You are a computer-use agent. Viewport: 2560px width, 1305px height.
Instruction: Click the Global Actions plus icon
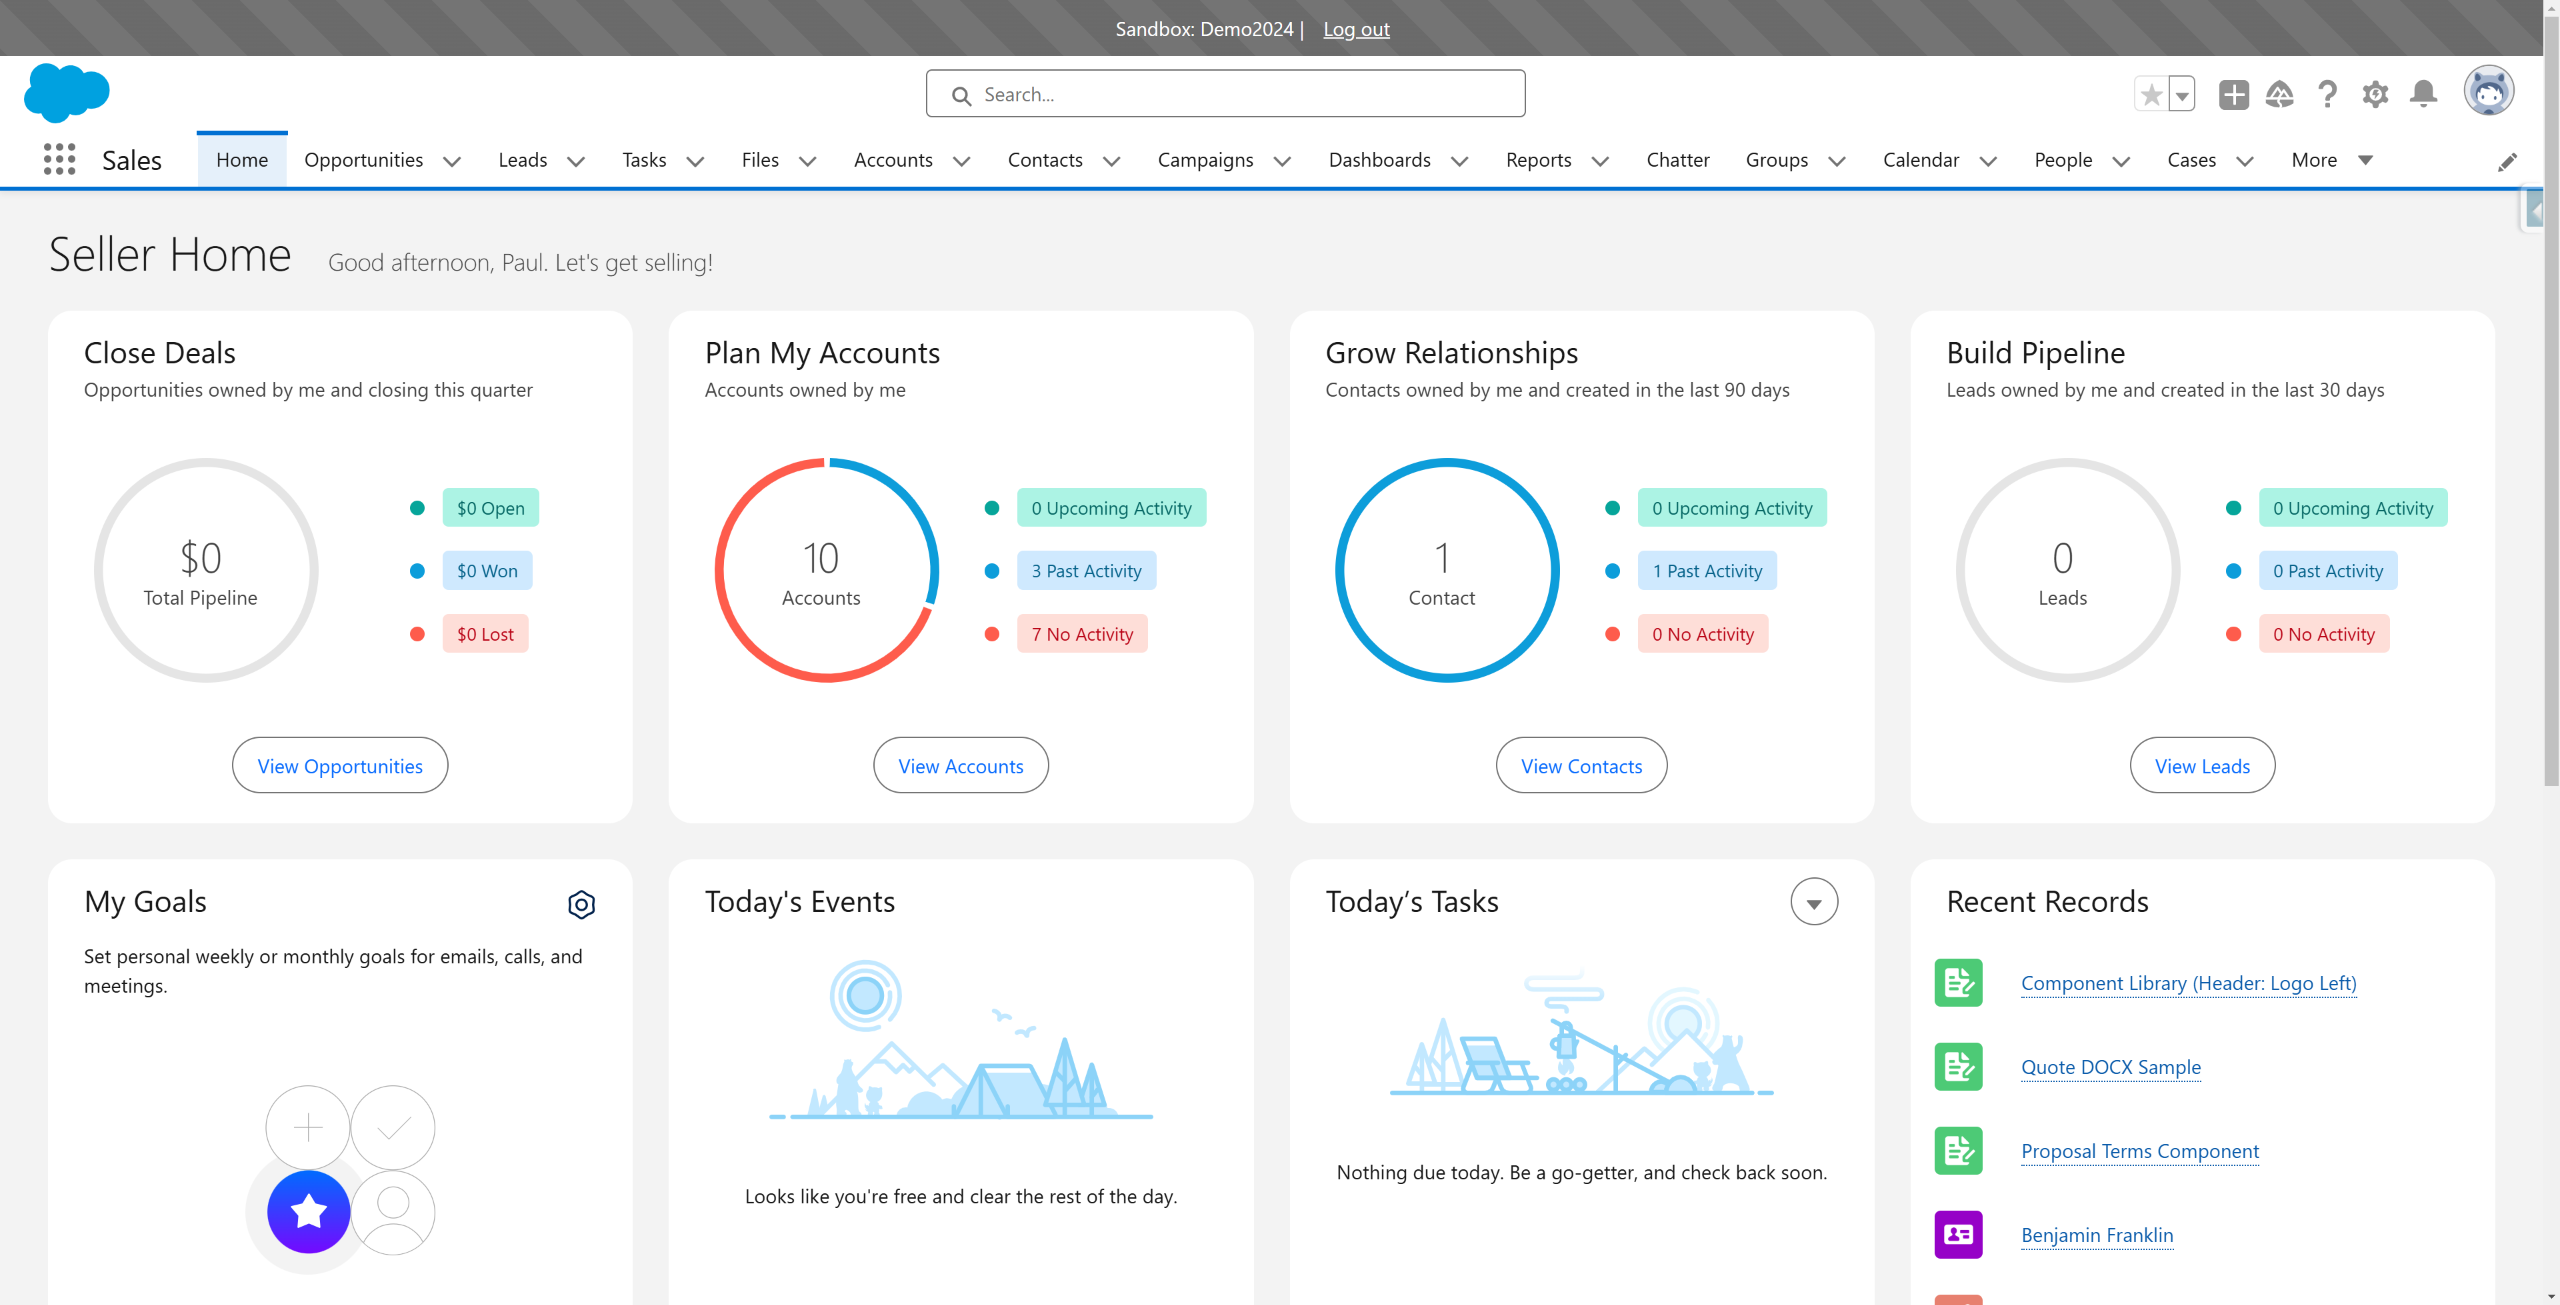[x=2233, y=95]
